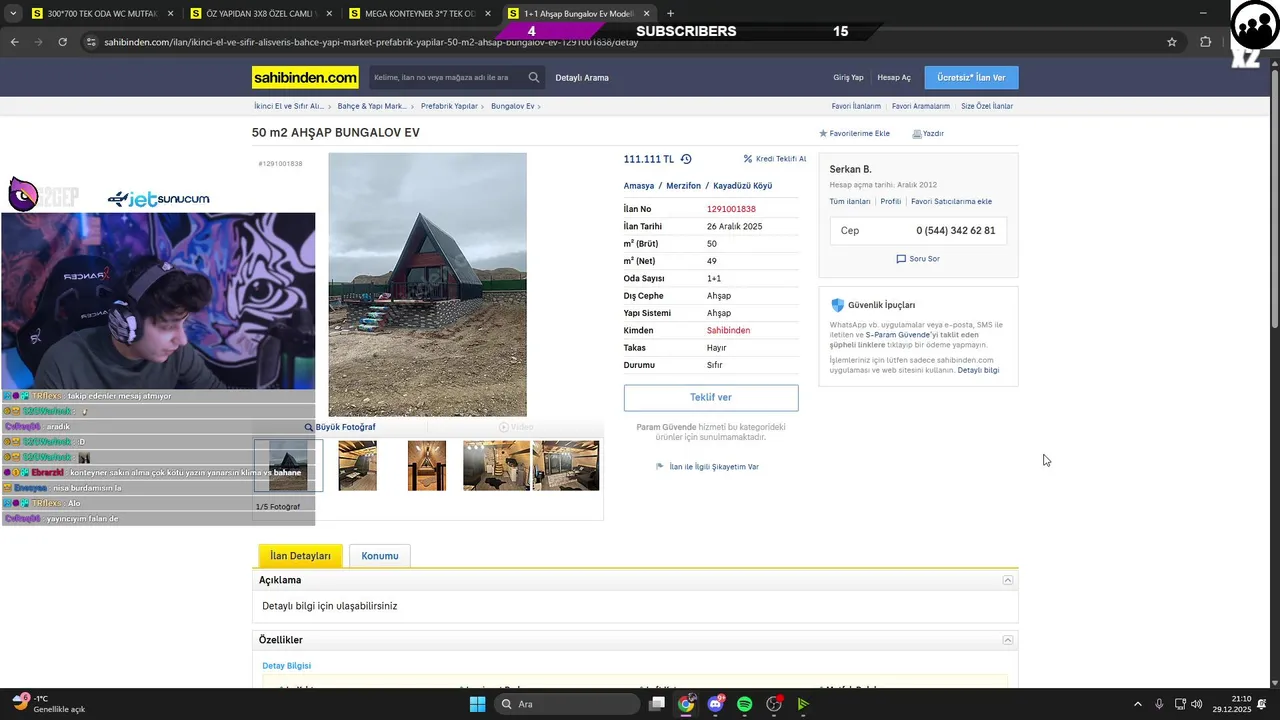
Task: Click the Kayadüzü Köyü location link
Action: 742,186
